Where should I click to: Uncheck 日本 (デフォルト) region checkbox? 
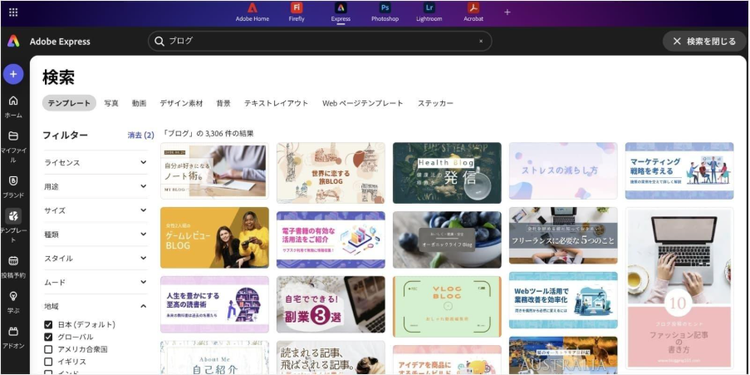click(x=48, y=325)
